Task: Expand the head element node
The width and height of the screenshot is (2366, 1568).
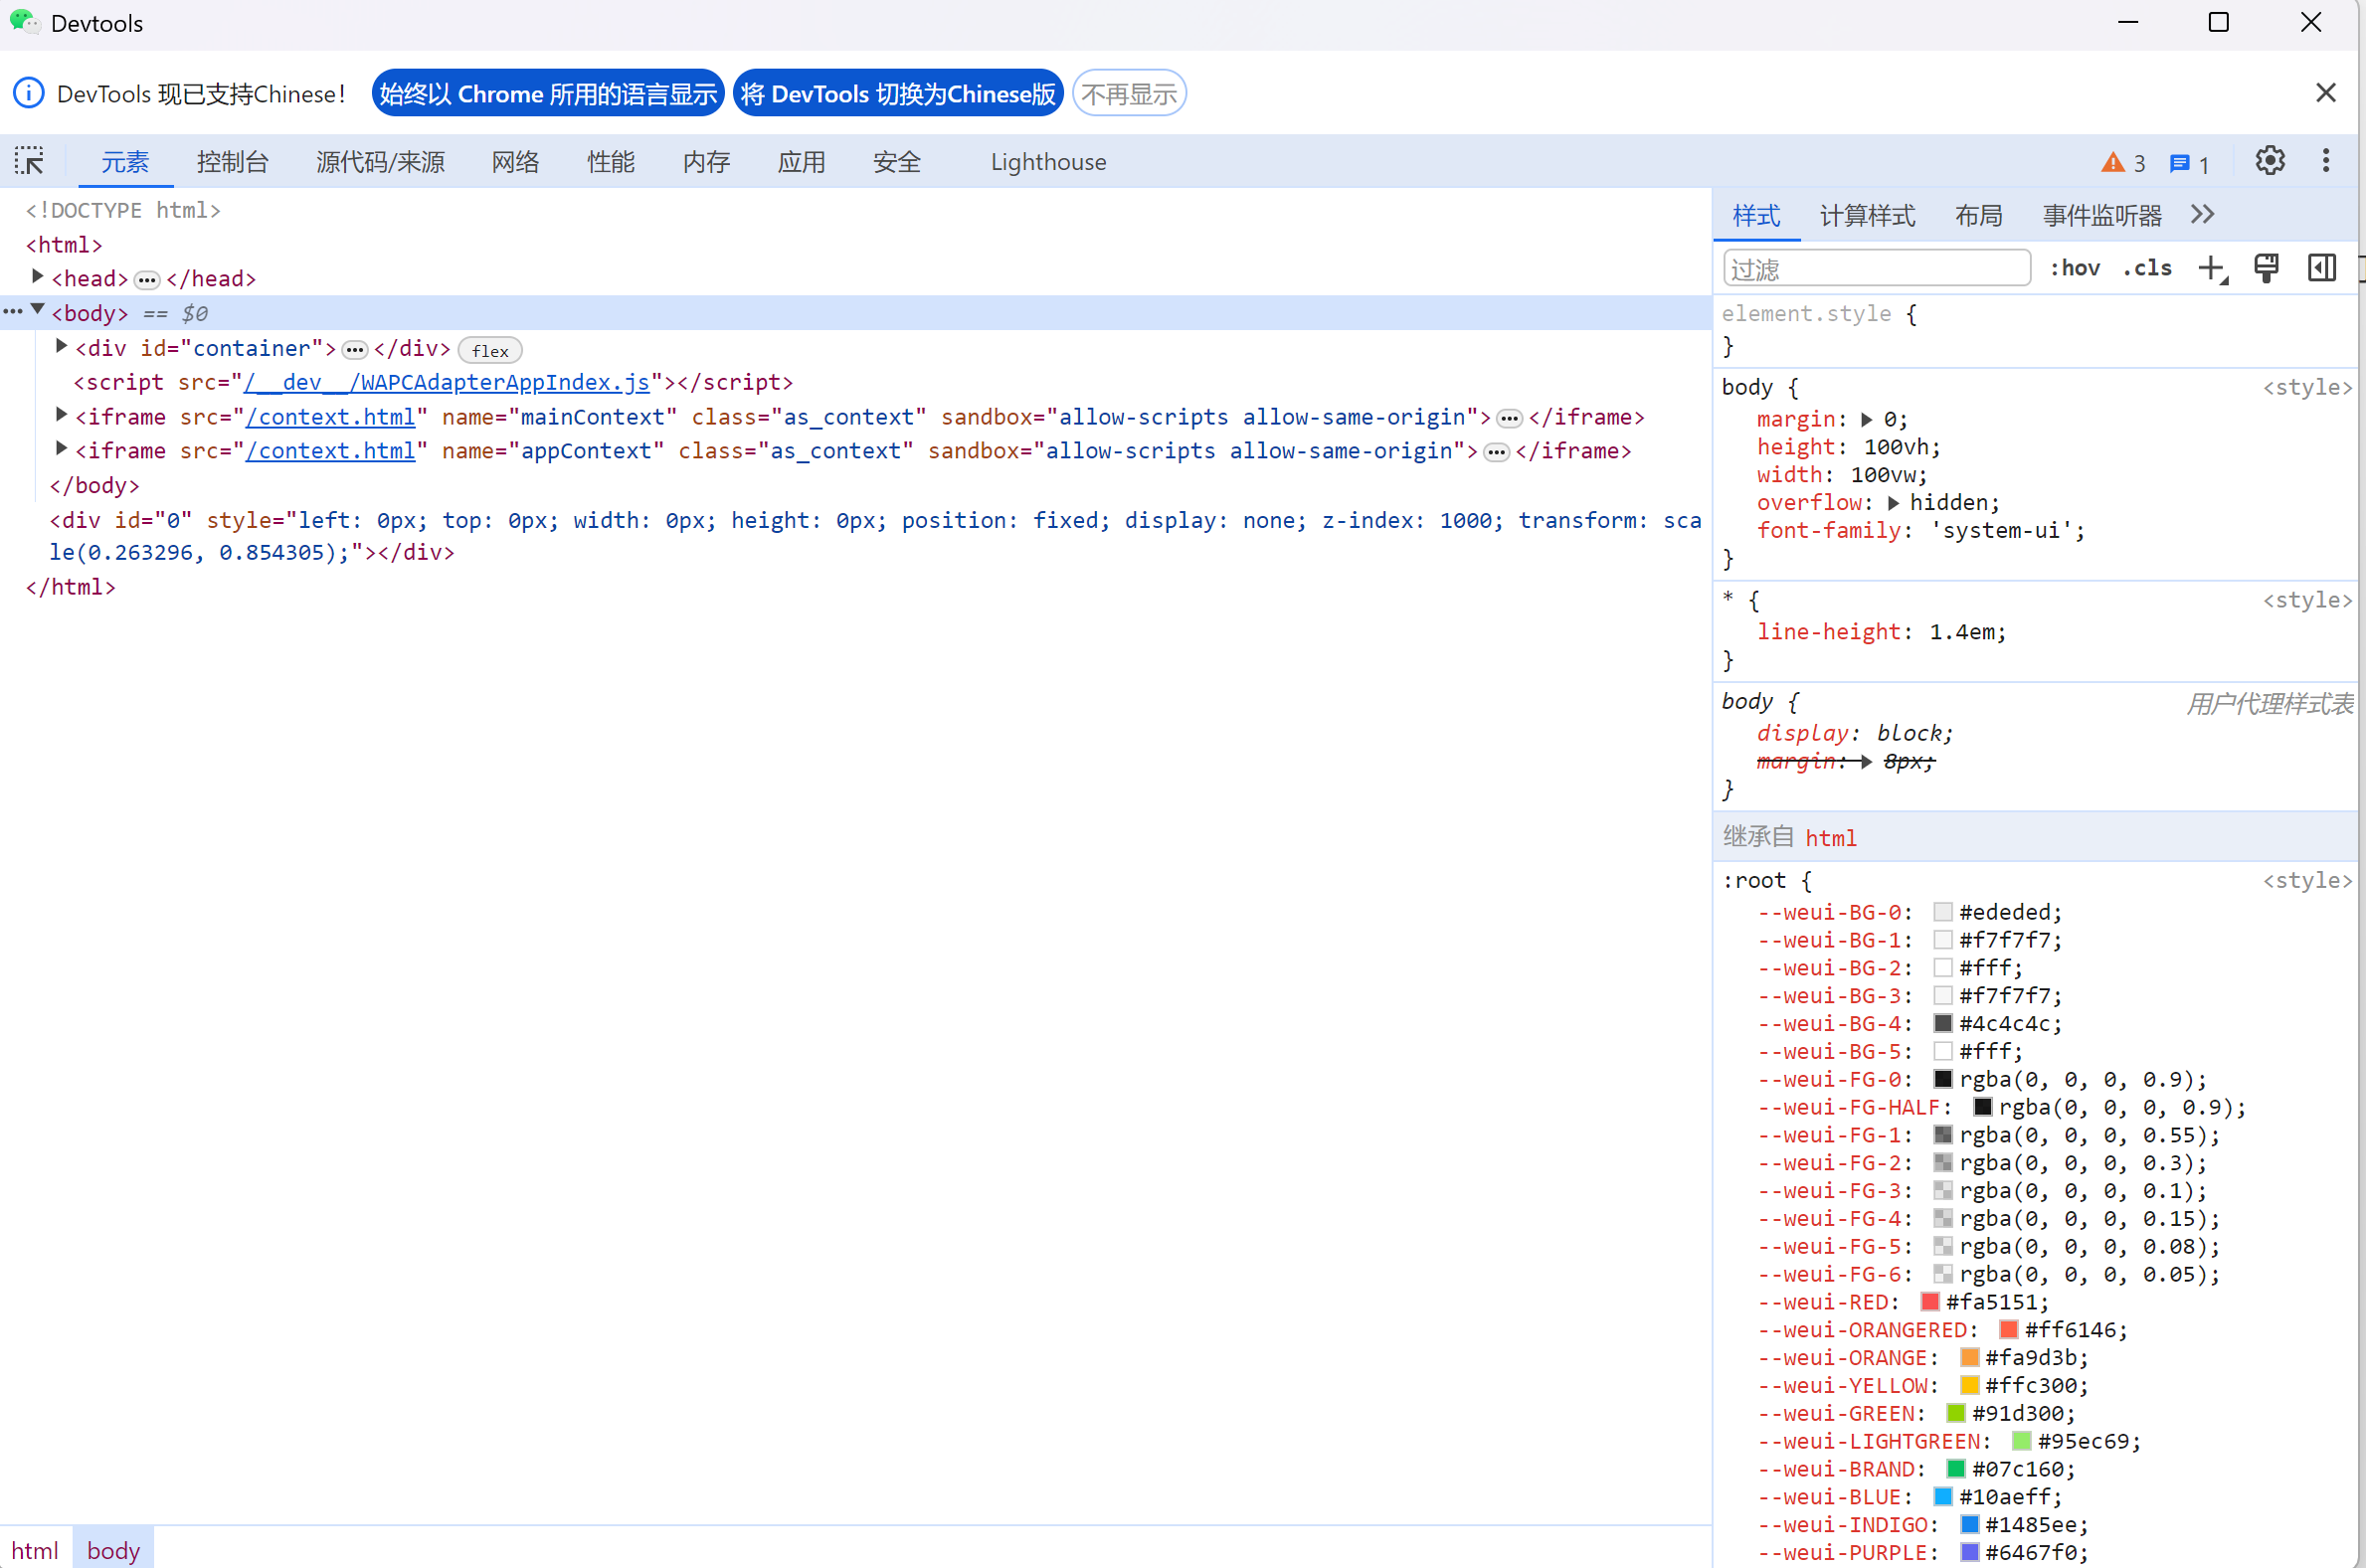Action: [38, 277]
